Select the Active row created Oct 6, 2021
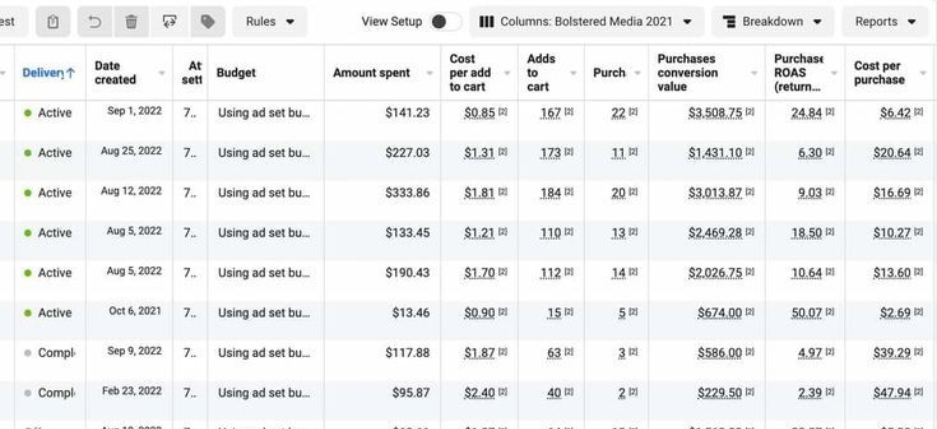 [468, 312]
